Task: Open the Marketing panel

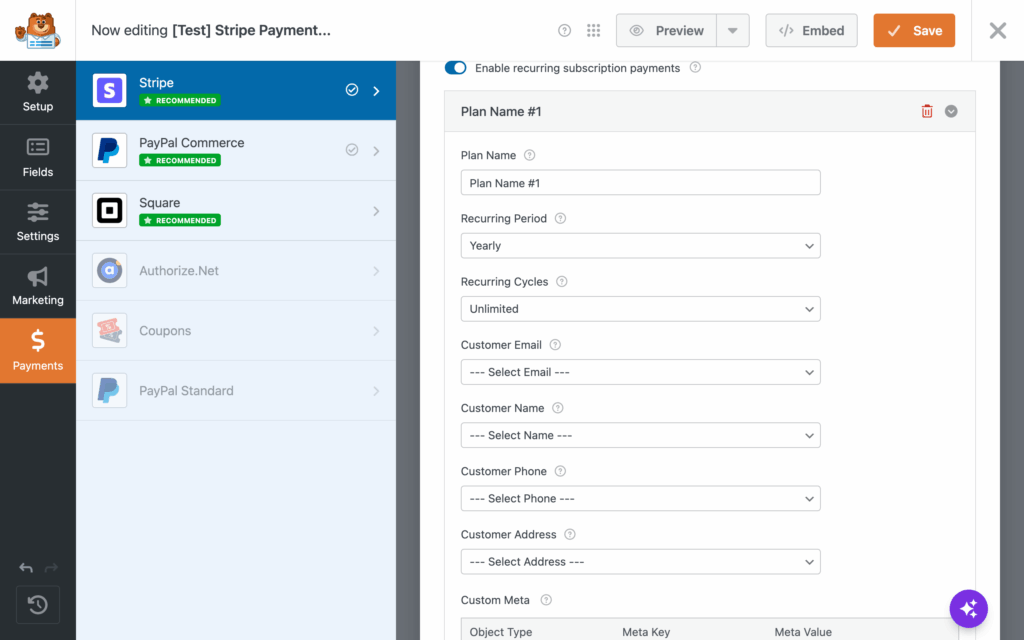Action: pos(38,286)
